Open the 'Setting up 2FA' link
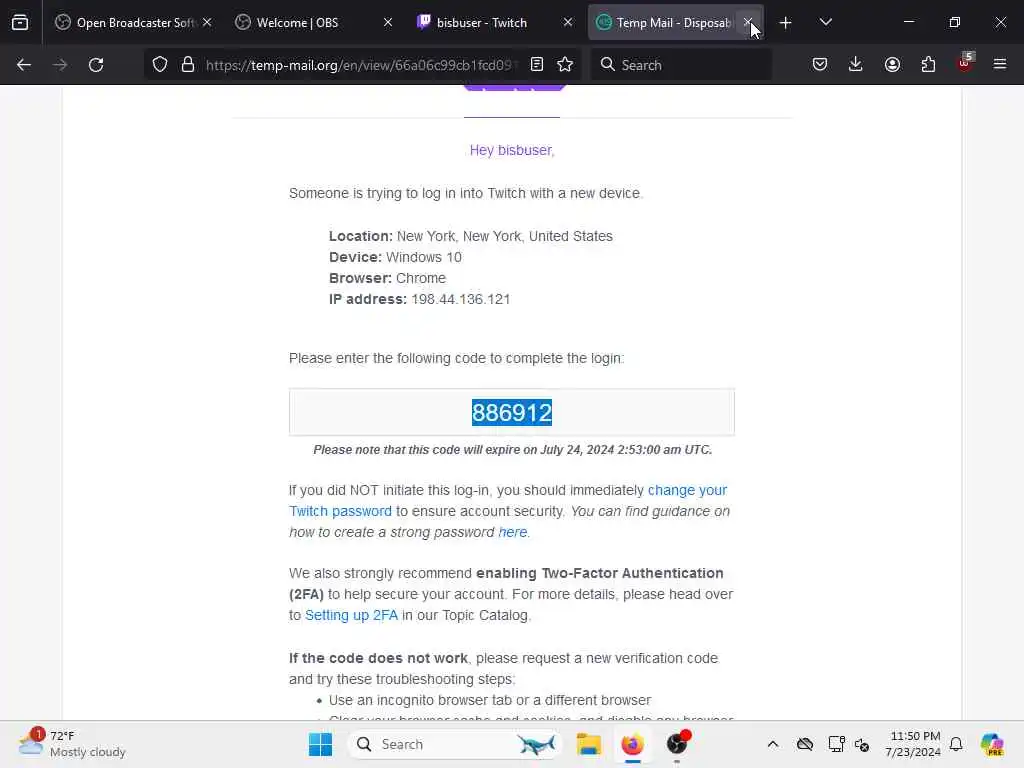1024x768 pixels. (351, 615)
